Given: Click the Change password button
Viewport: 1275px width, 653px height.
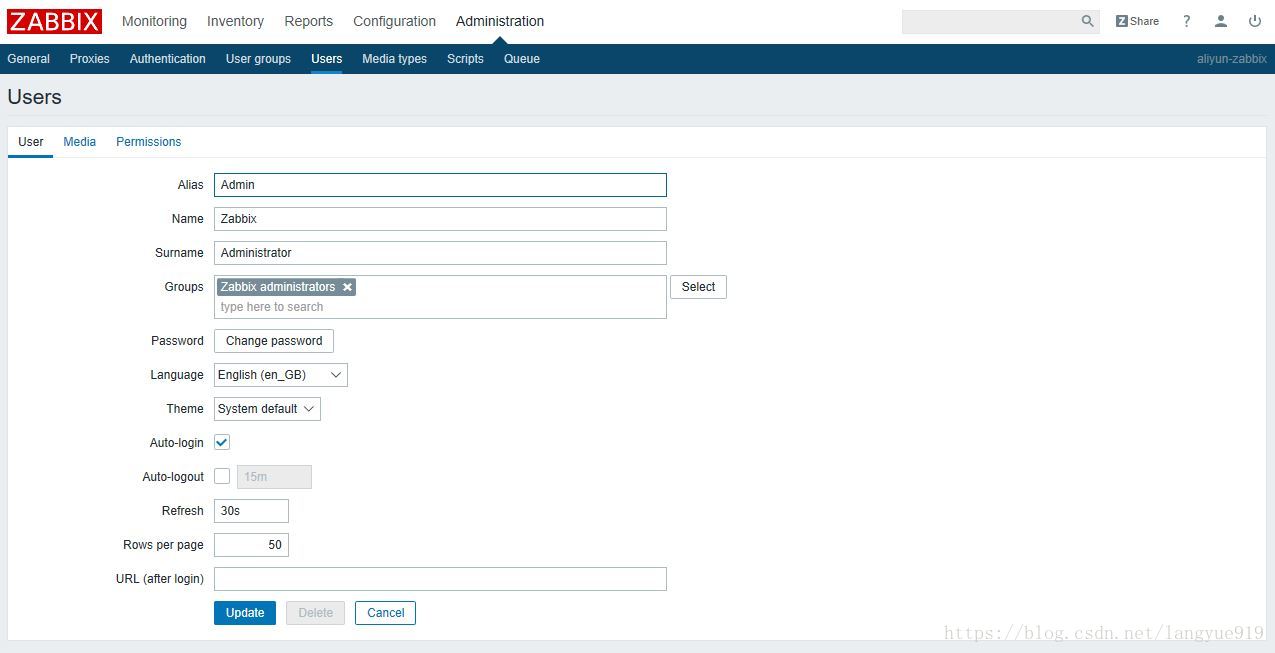Looking at the screenshot, I should 274,341.
